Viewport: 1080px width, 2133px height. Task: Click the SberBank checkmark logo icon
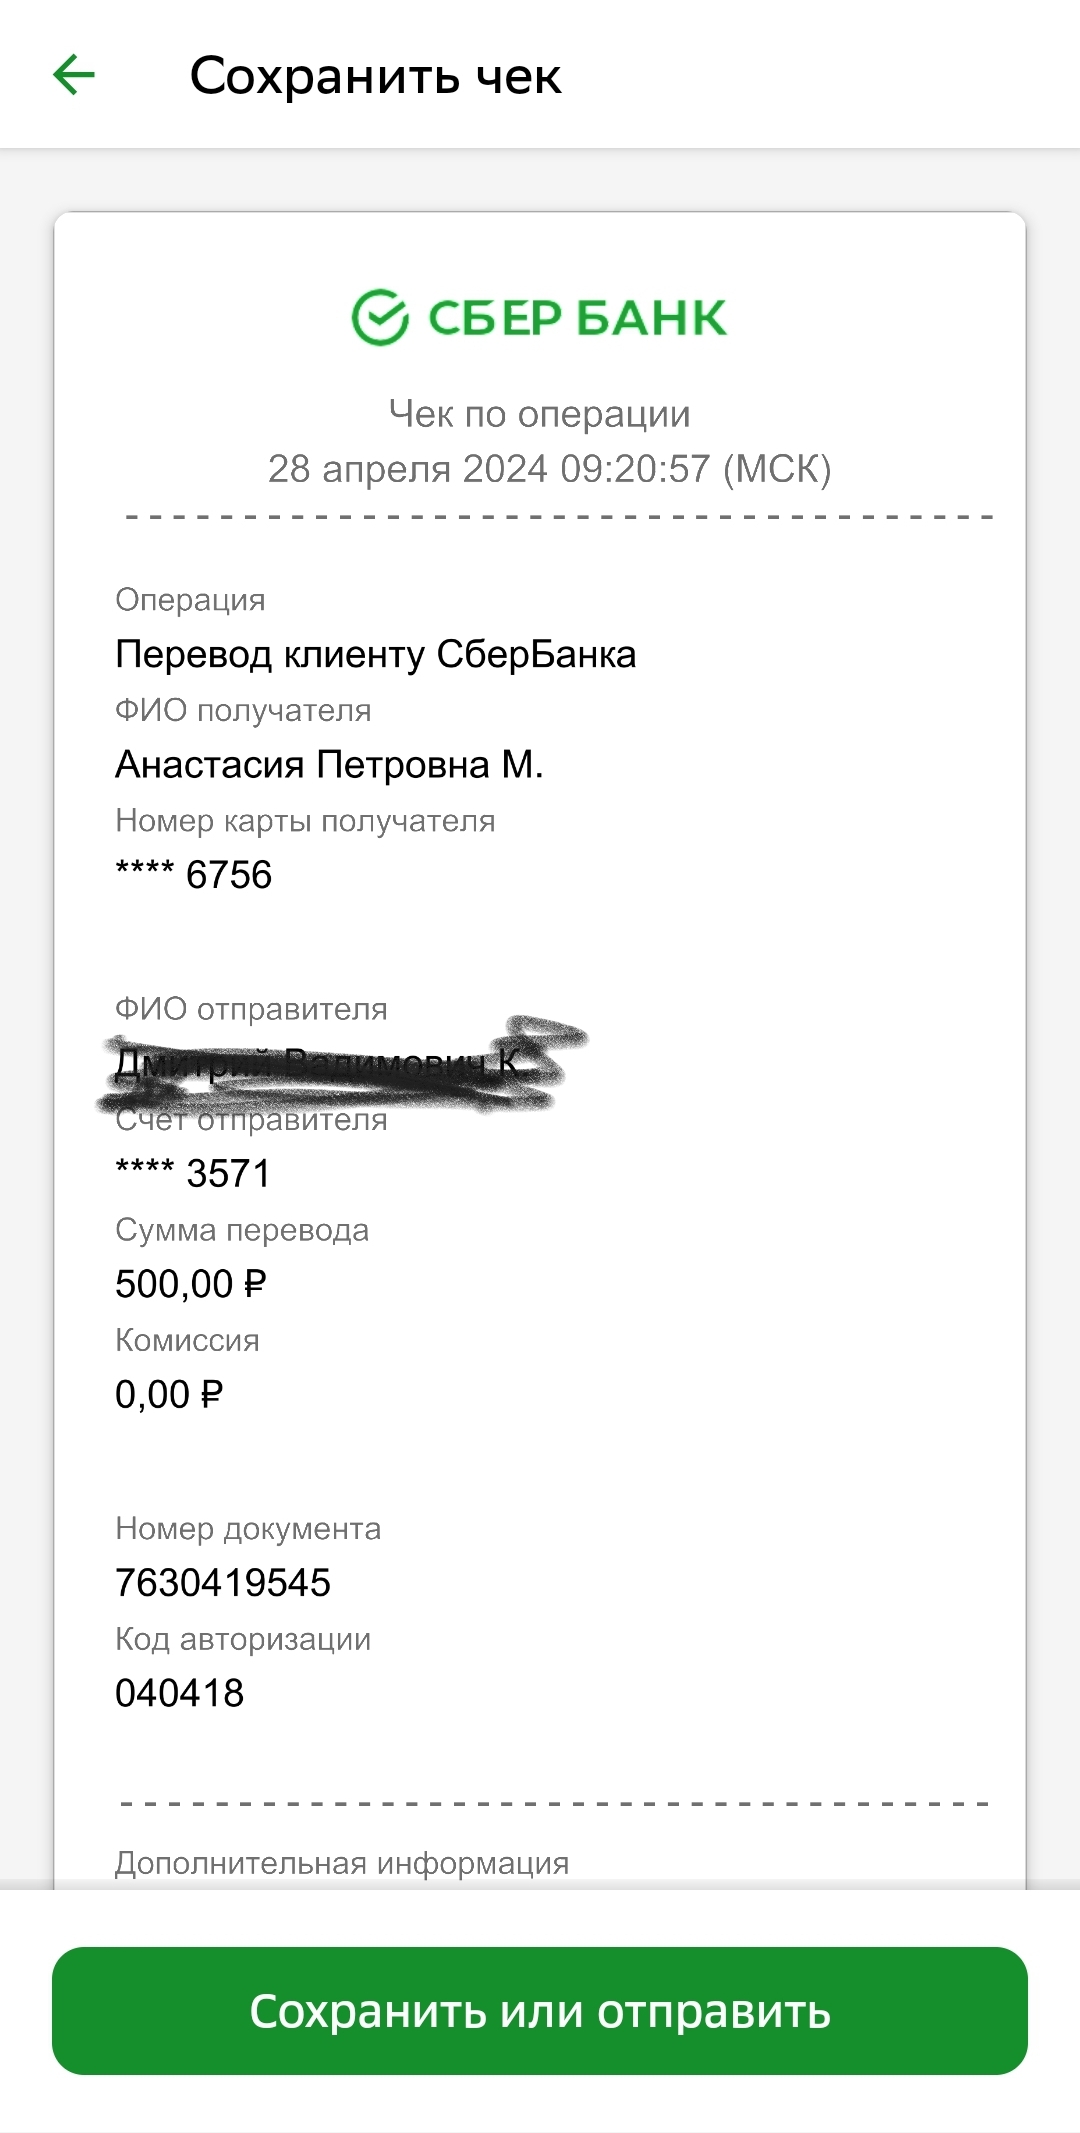[380, 318]
